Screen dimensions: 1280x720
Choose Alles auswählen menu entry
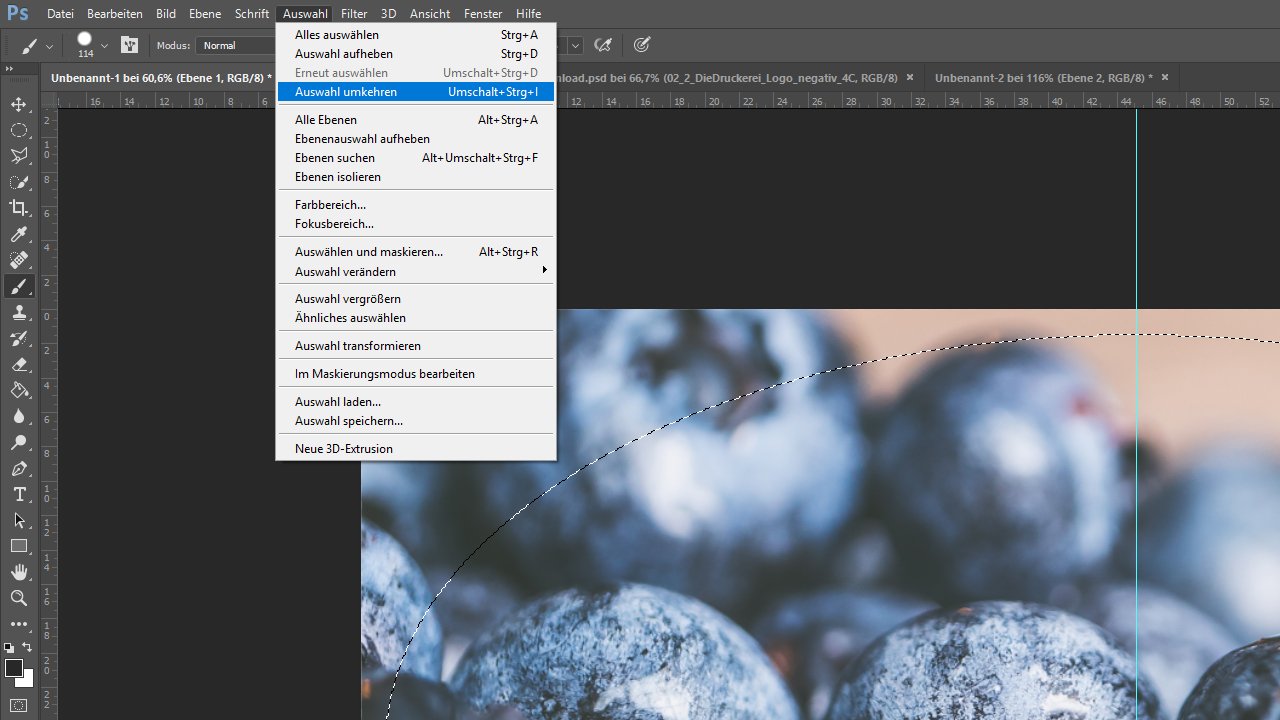[415, 34]
